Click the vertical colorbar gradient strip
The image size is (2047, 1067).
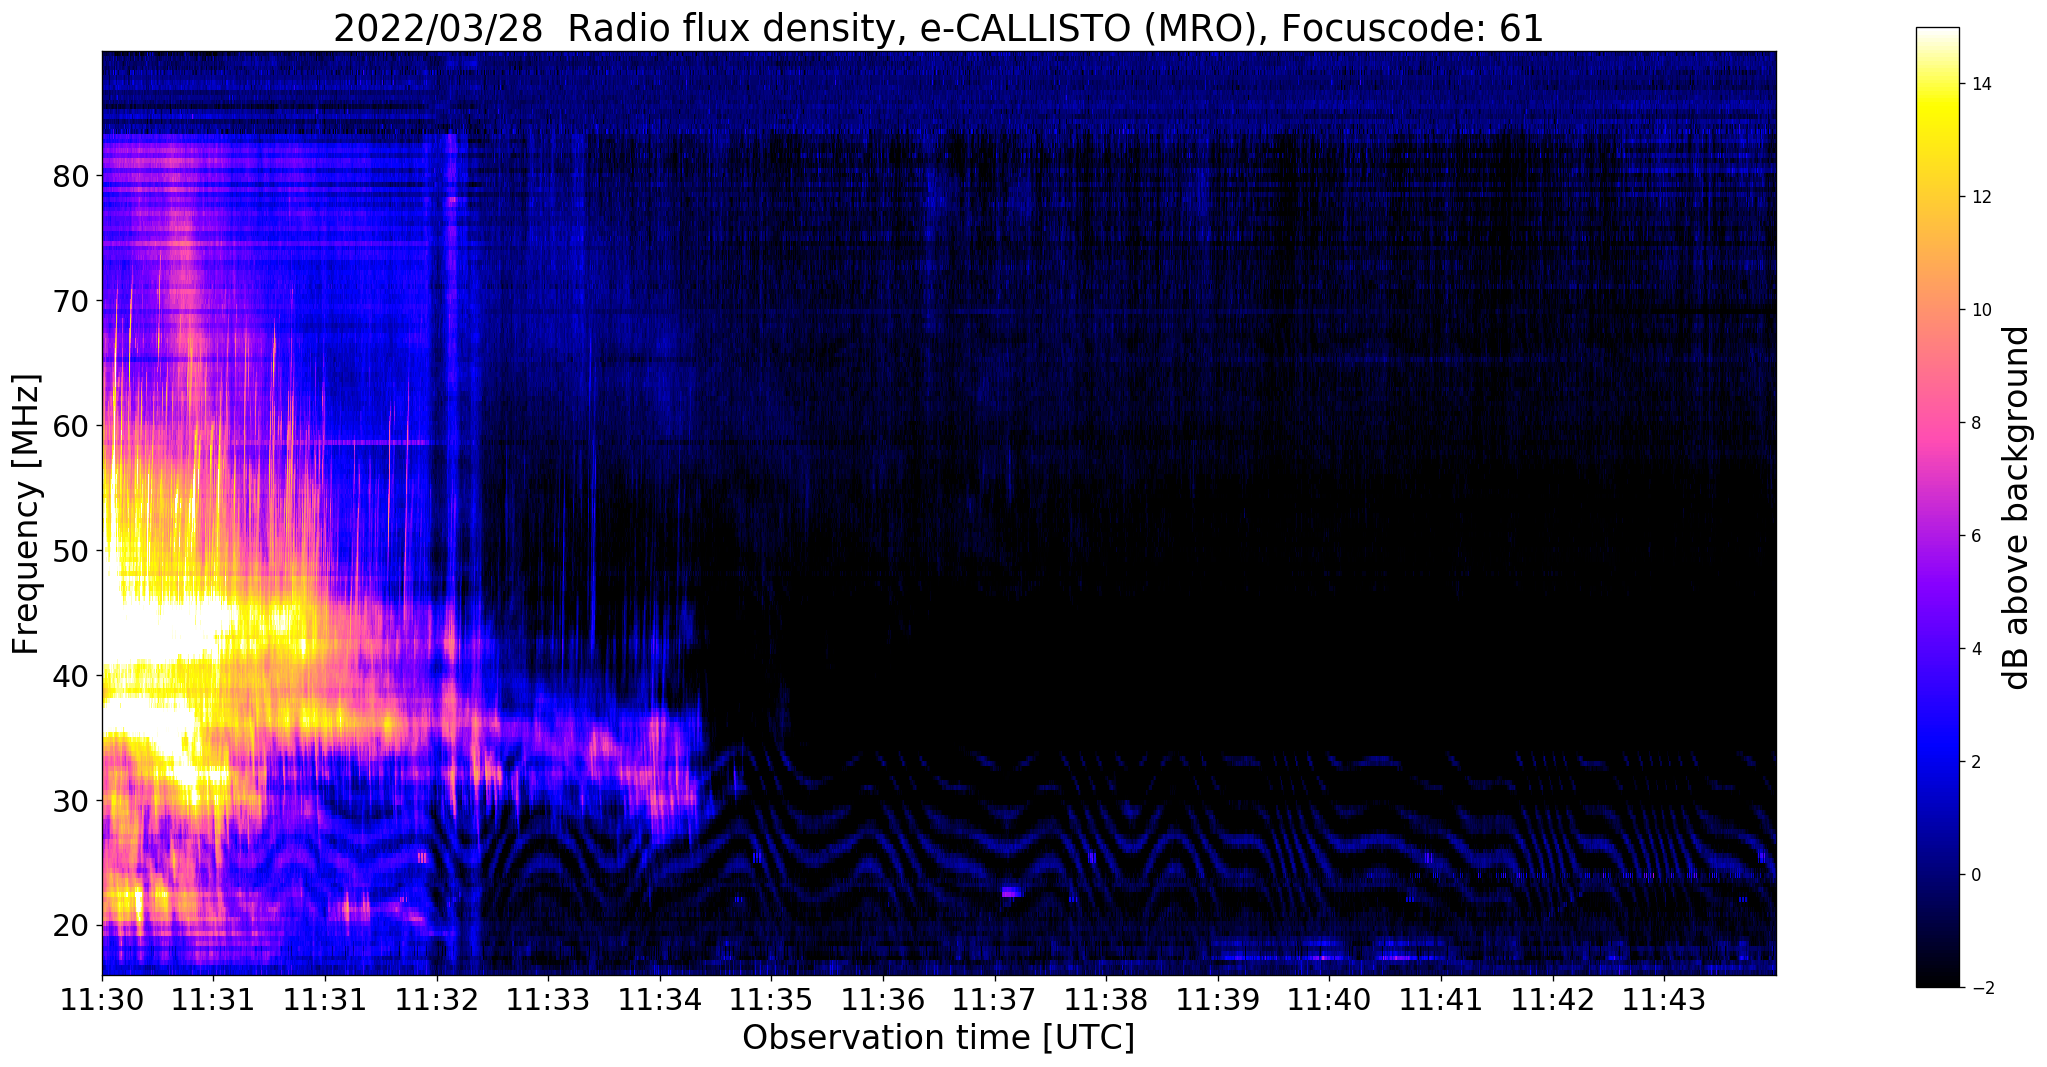click(x=1937, y=508)
